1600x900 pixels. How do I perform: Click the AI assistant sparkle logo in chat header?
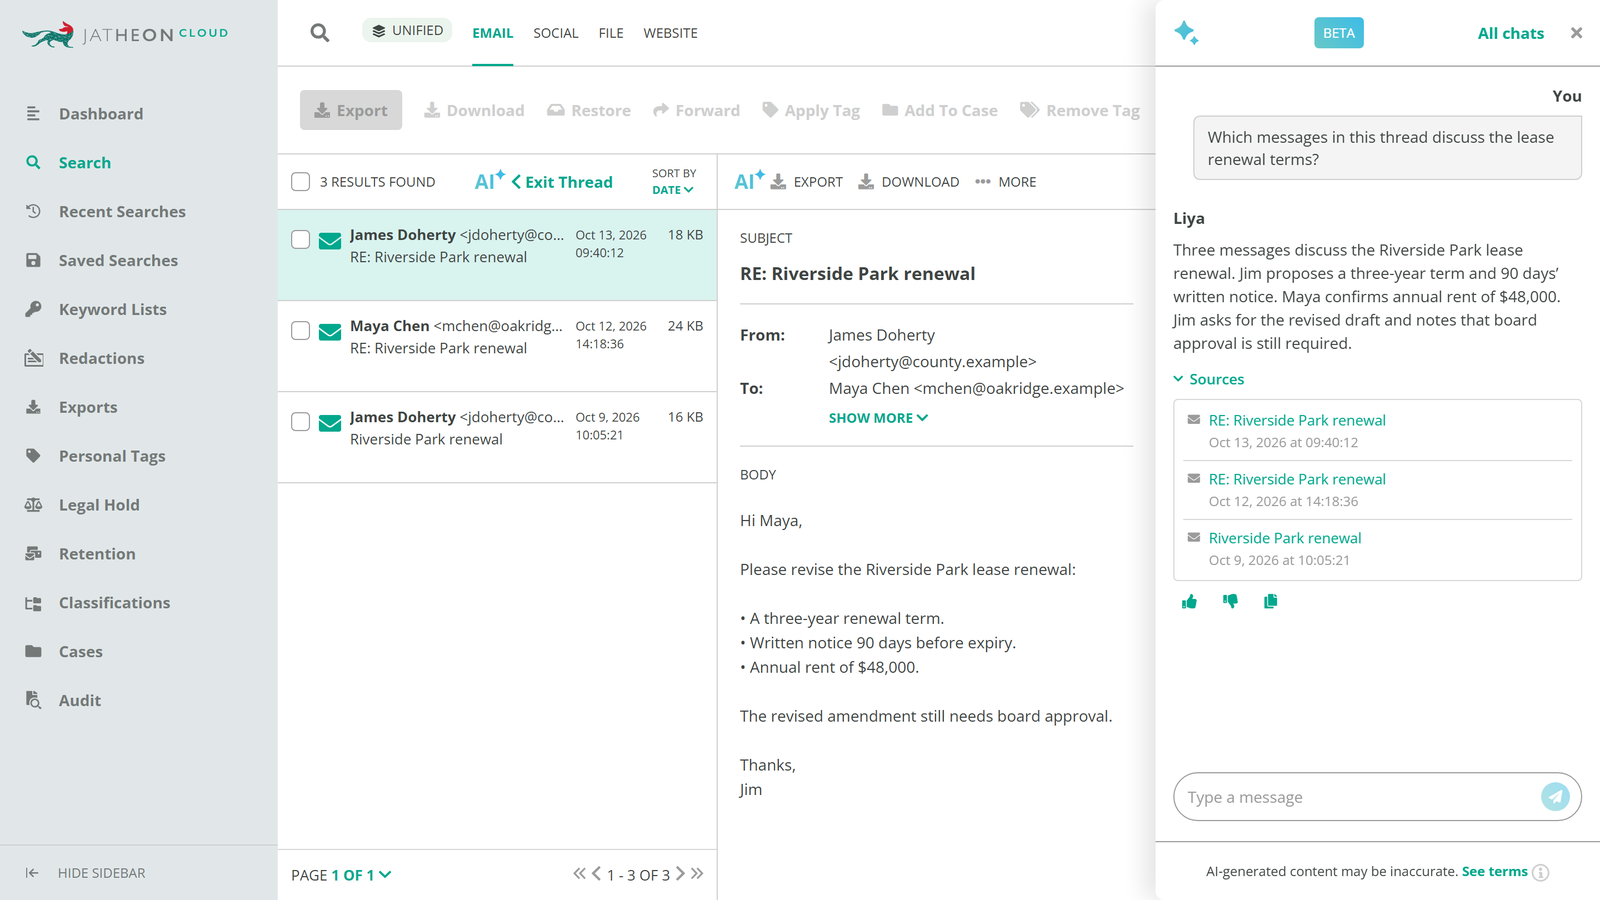[x=1186, y=33]
